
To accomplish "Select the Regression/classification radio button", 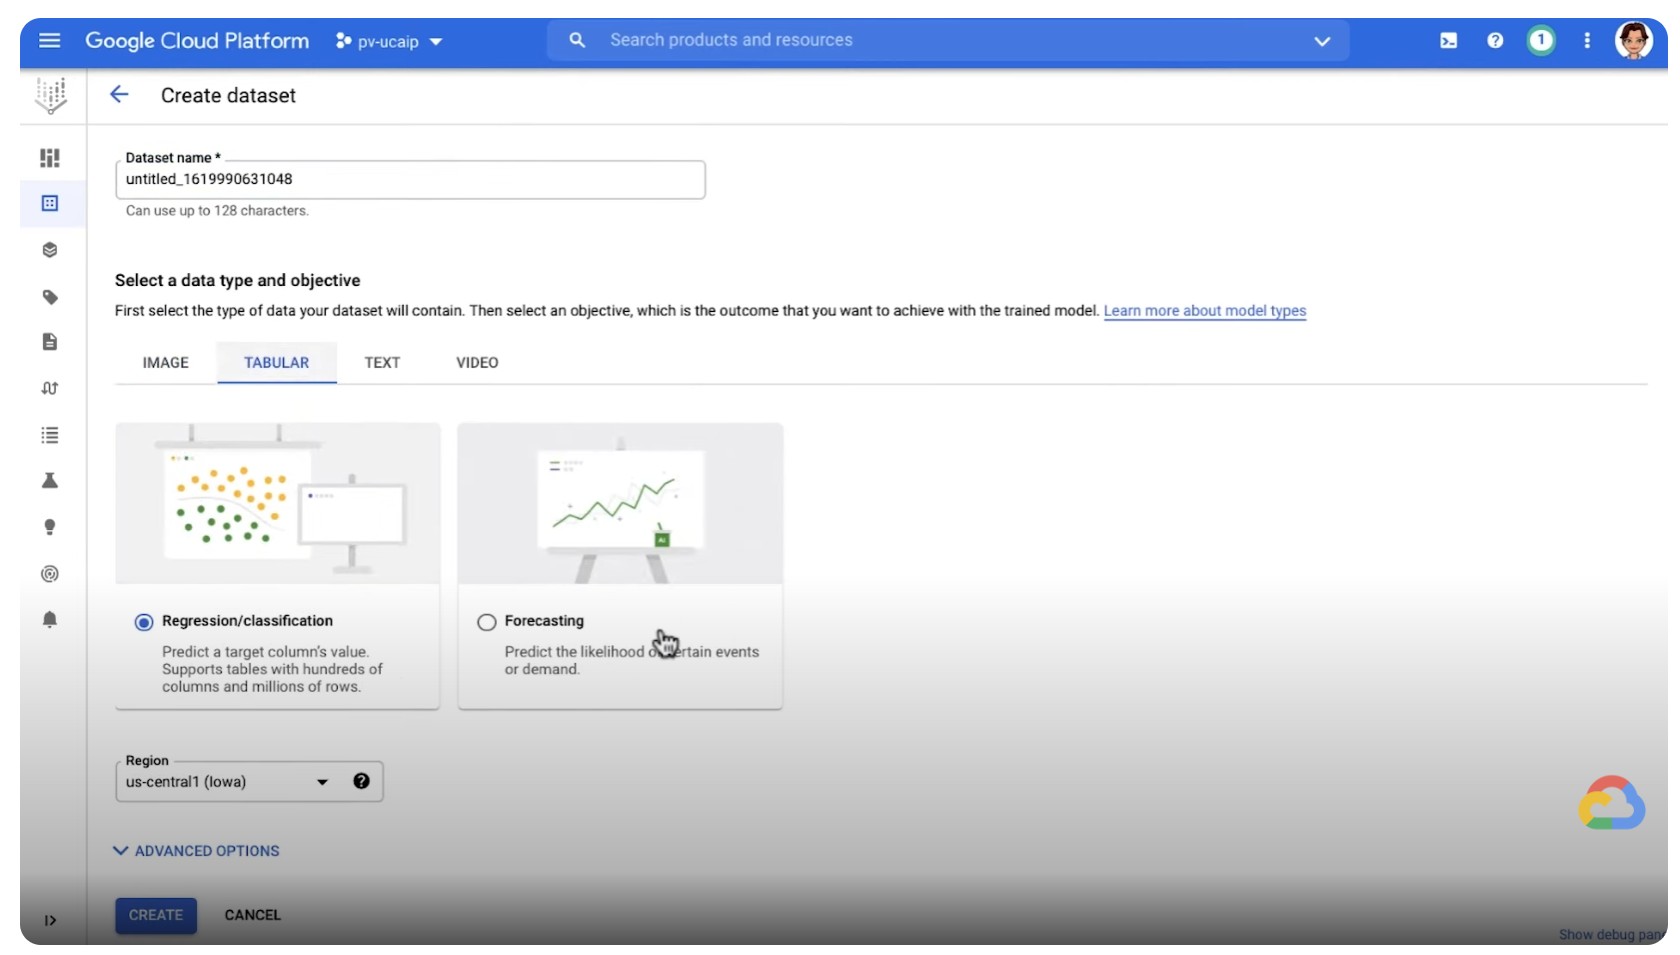I will (144, 623).
